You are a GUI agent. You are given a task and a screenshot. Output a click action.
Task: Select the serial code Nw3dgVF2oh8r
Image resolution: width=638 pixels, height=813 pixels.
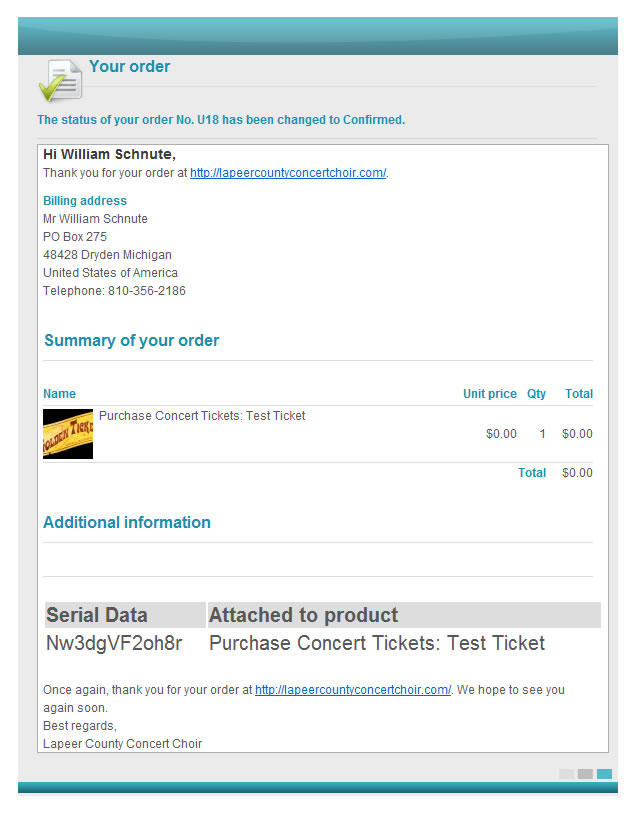pyautogui.click(x=114, y=643)
